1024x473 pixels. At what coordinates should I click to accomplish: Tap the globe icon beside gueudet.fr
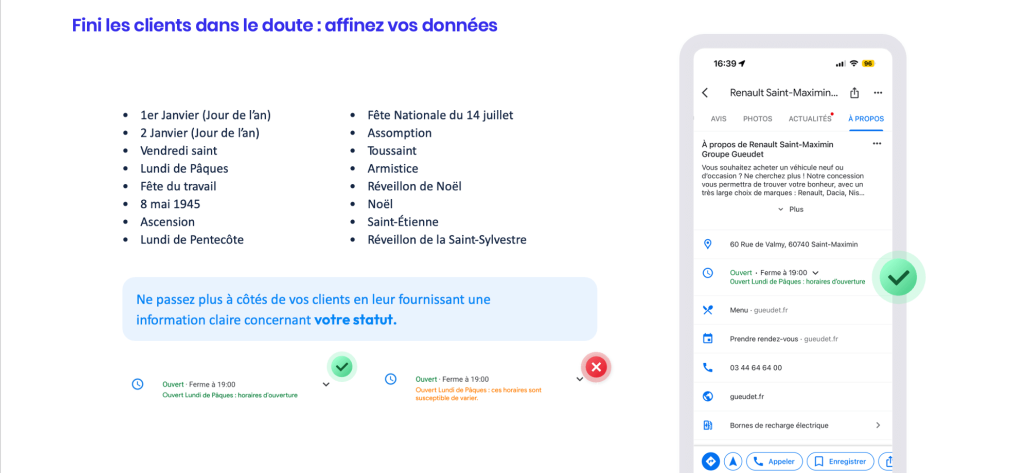coord(707,397)
